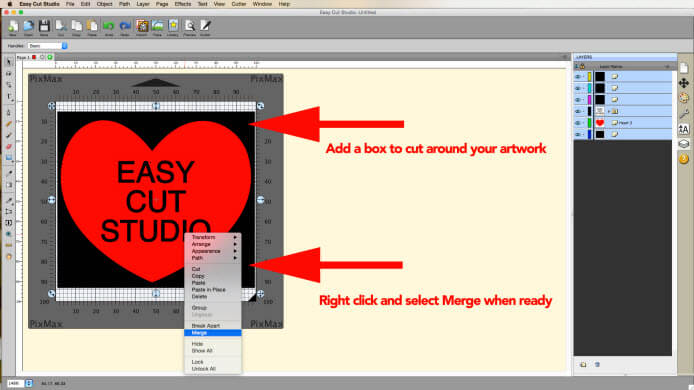Click the Open file toolbar icon
Image resolution: width=694 pixels, height=390 pixels.
click(x=28, y=27)
